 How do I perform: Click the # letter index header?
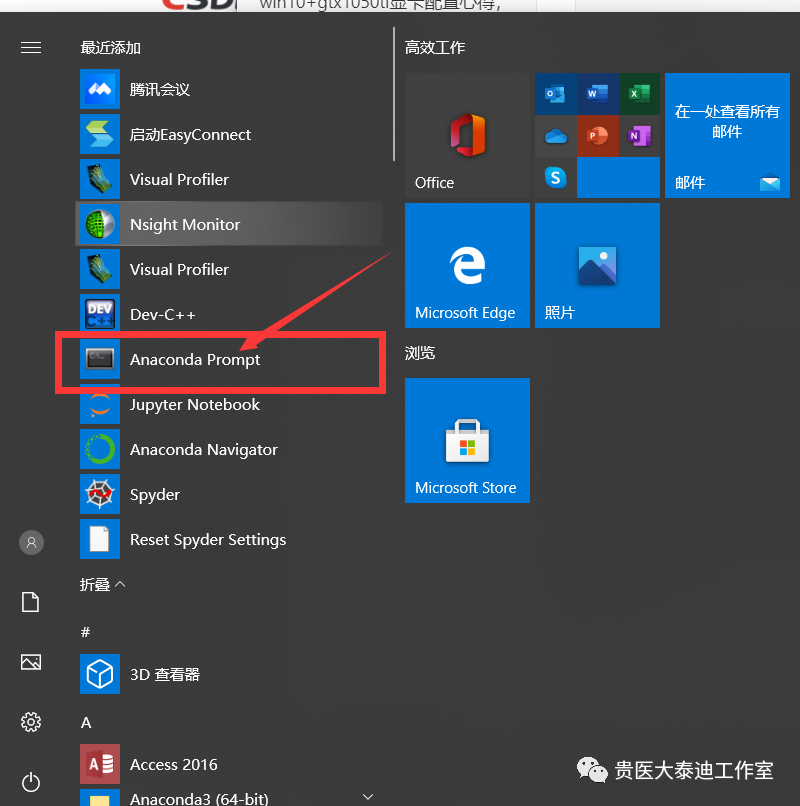(x=86, y=632)
